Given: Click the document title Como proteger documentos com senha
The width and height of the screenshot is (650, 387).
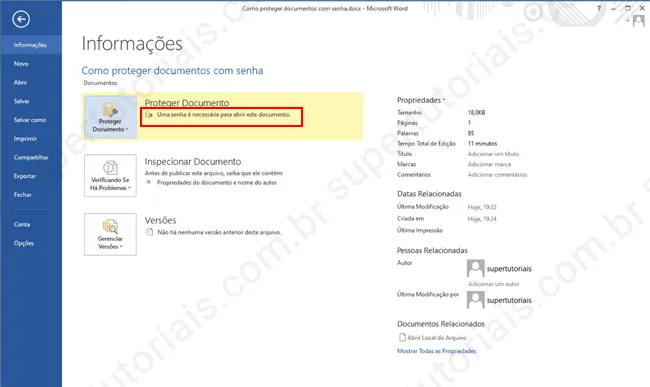Looking at the screenshot, I should [172, 70].
